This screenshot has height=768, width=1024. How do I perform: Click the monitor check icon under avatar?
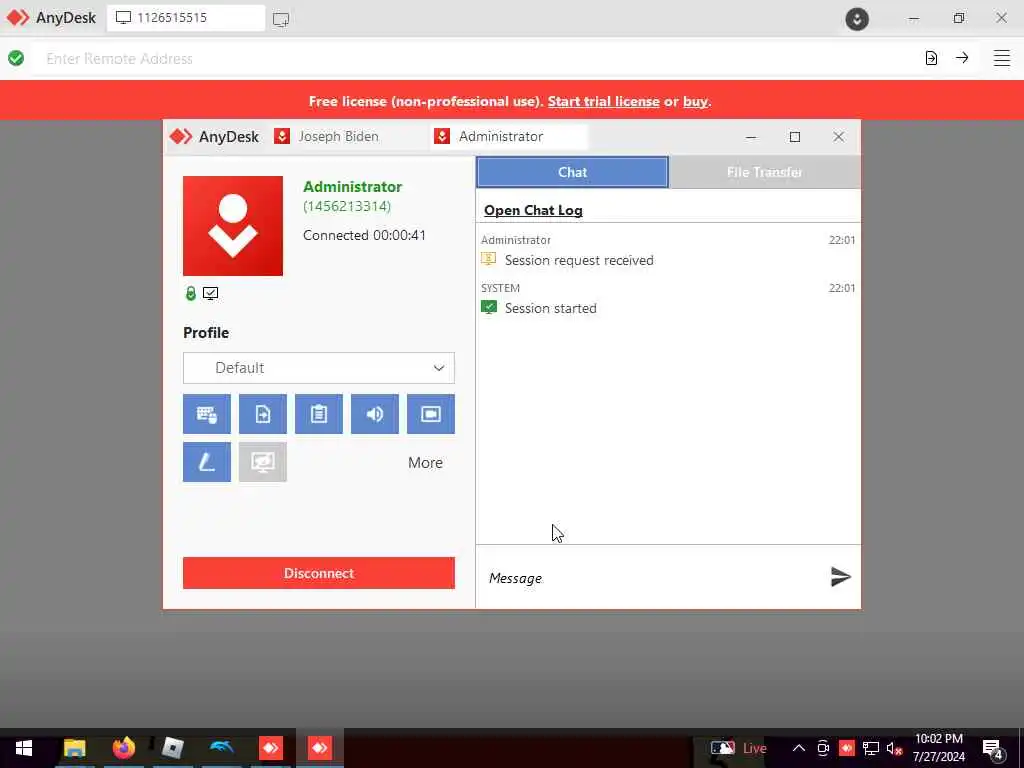tap(210, 293)
